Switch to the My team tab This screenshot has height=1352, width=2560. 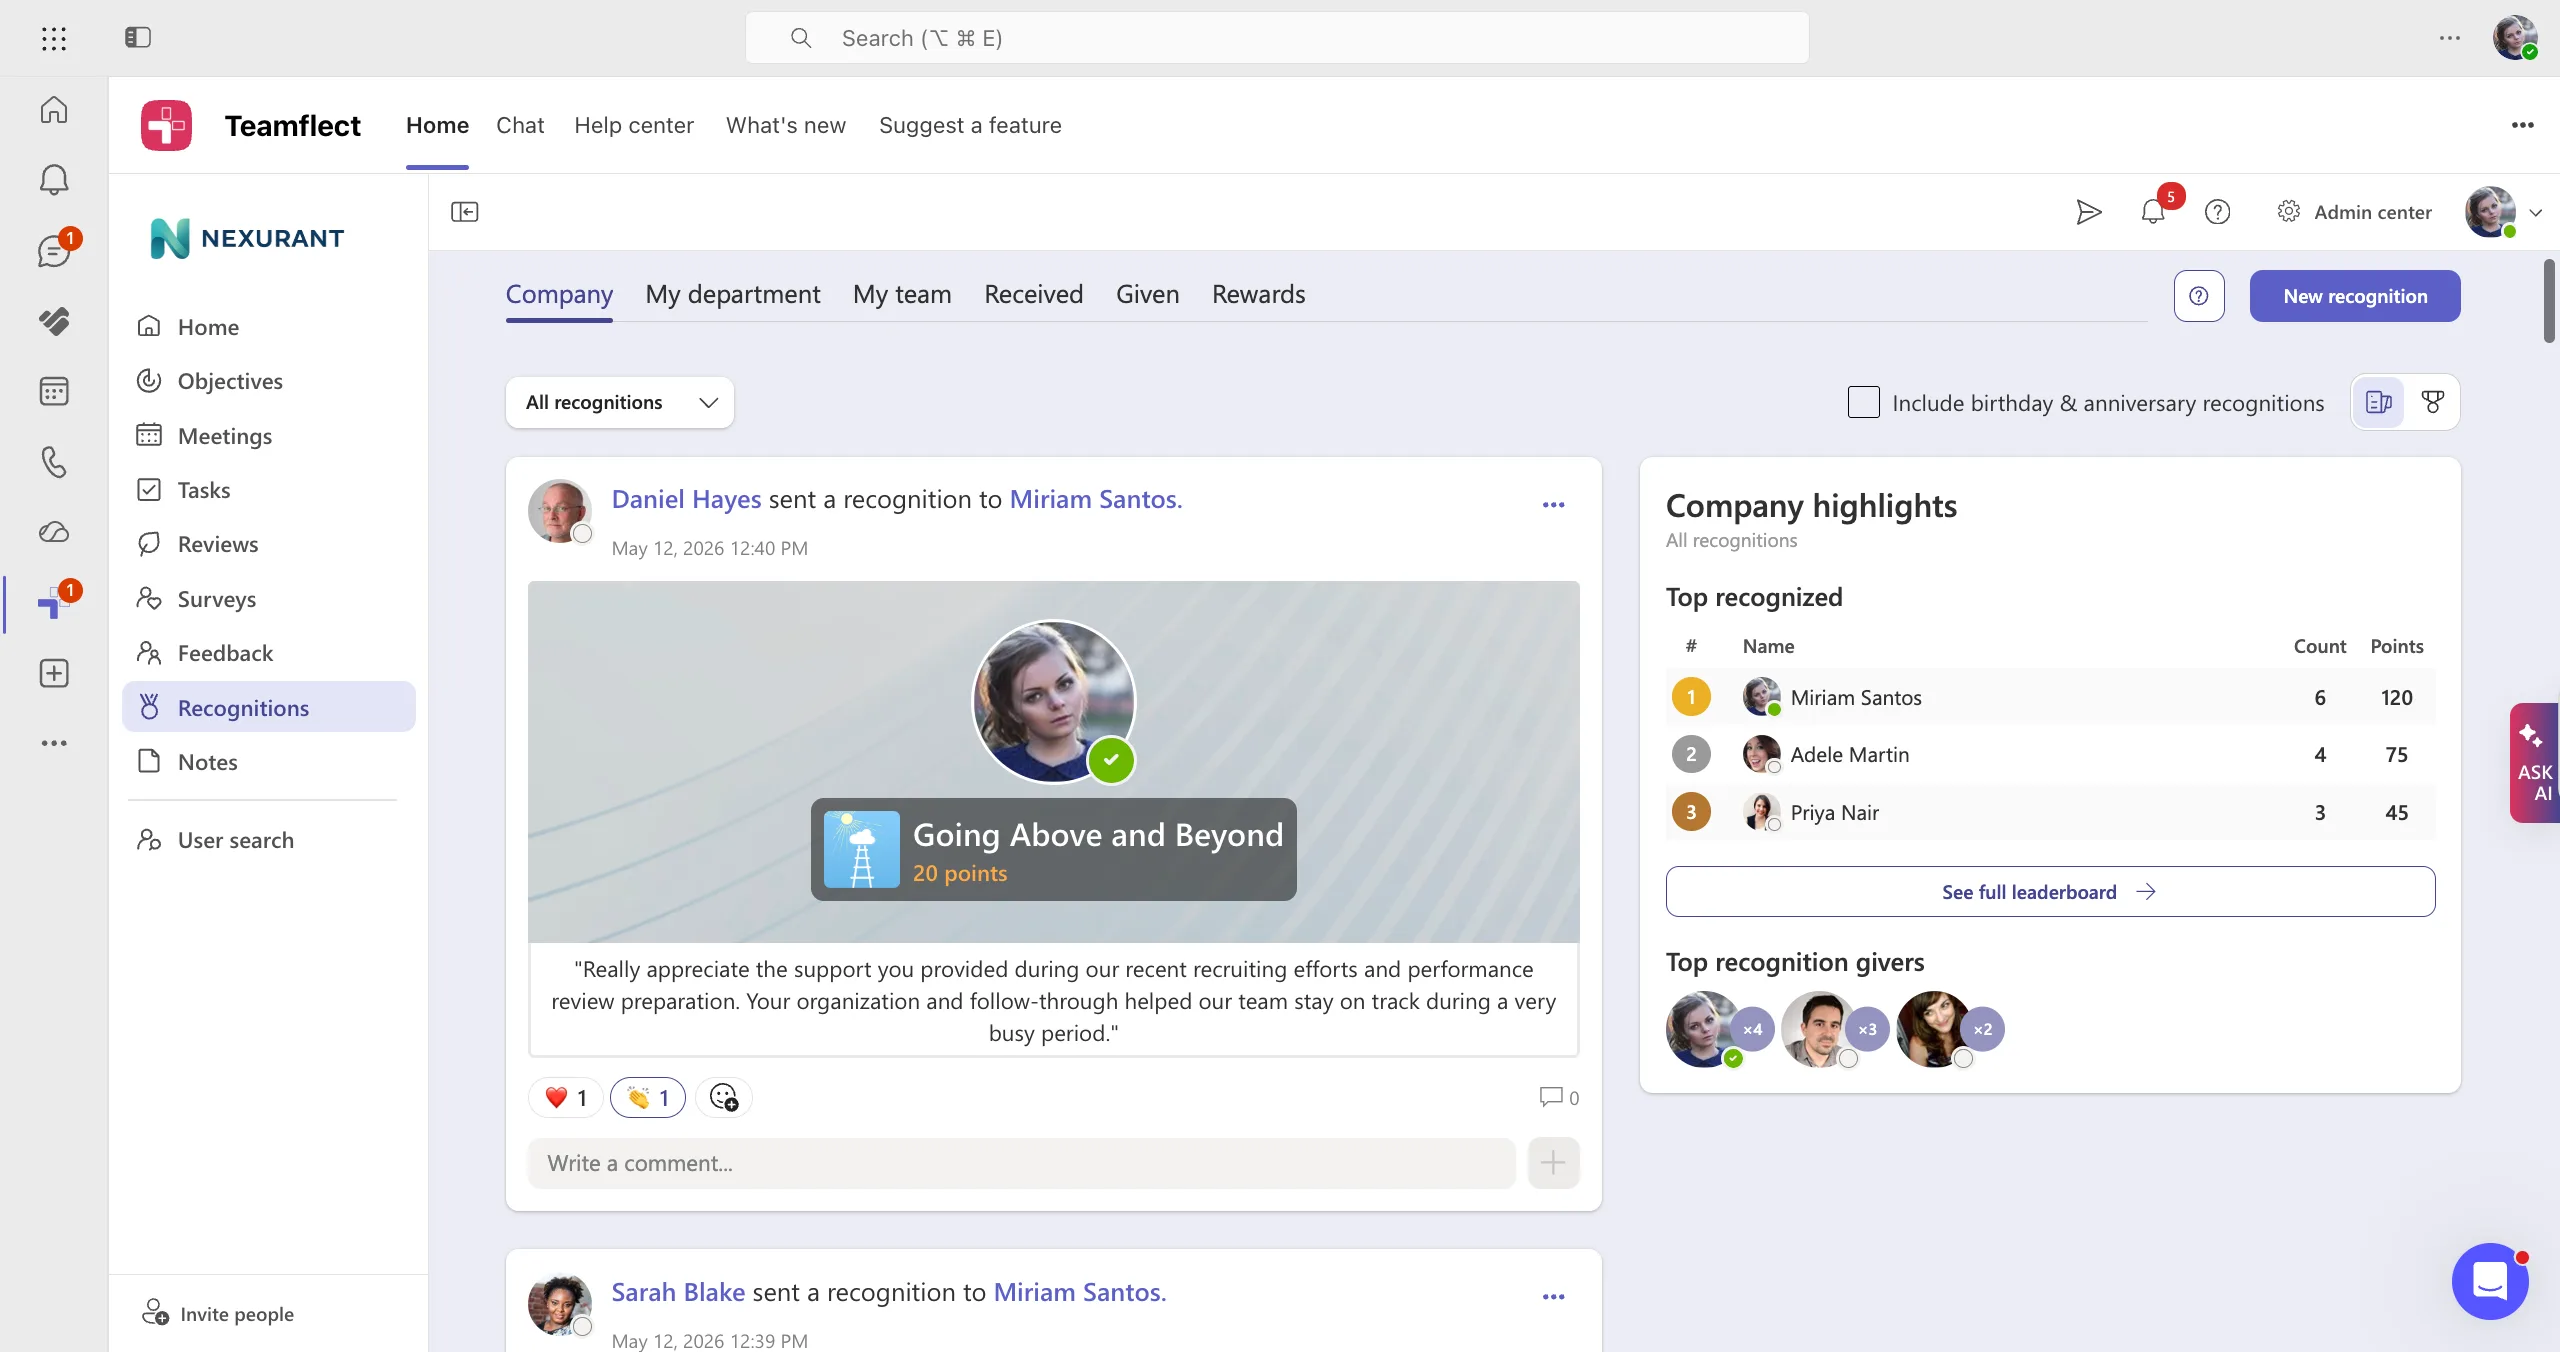coord(902,294)
